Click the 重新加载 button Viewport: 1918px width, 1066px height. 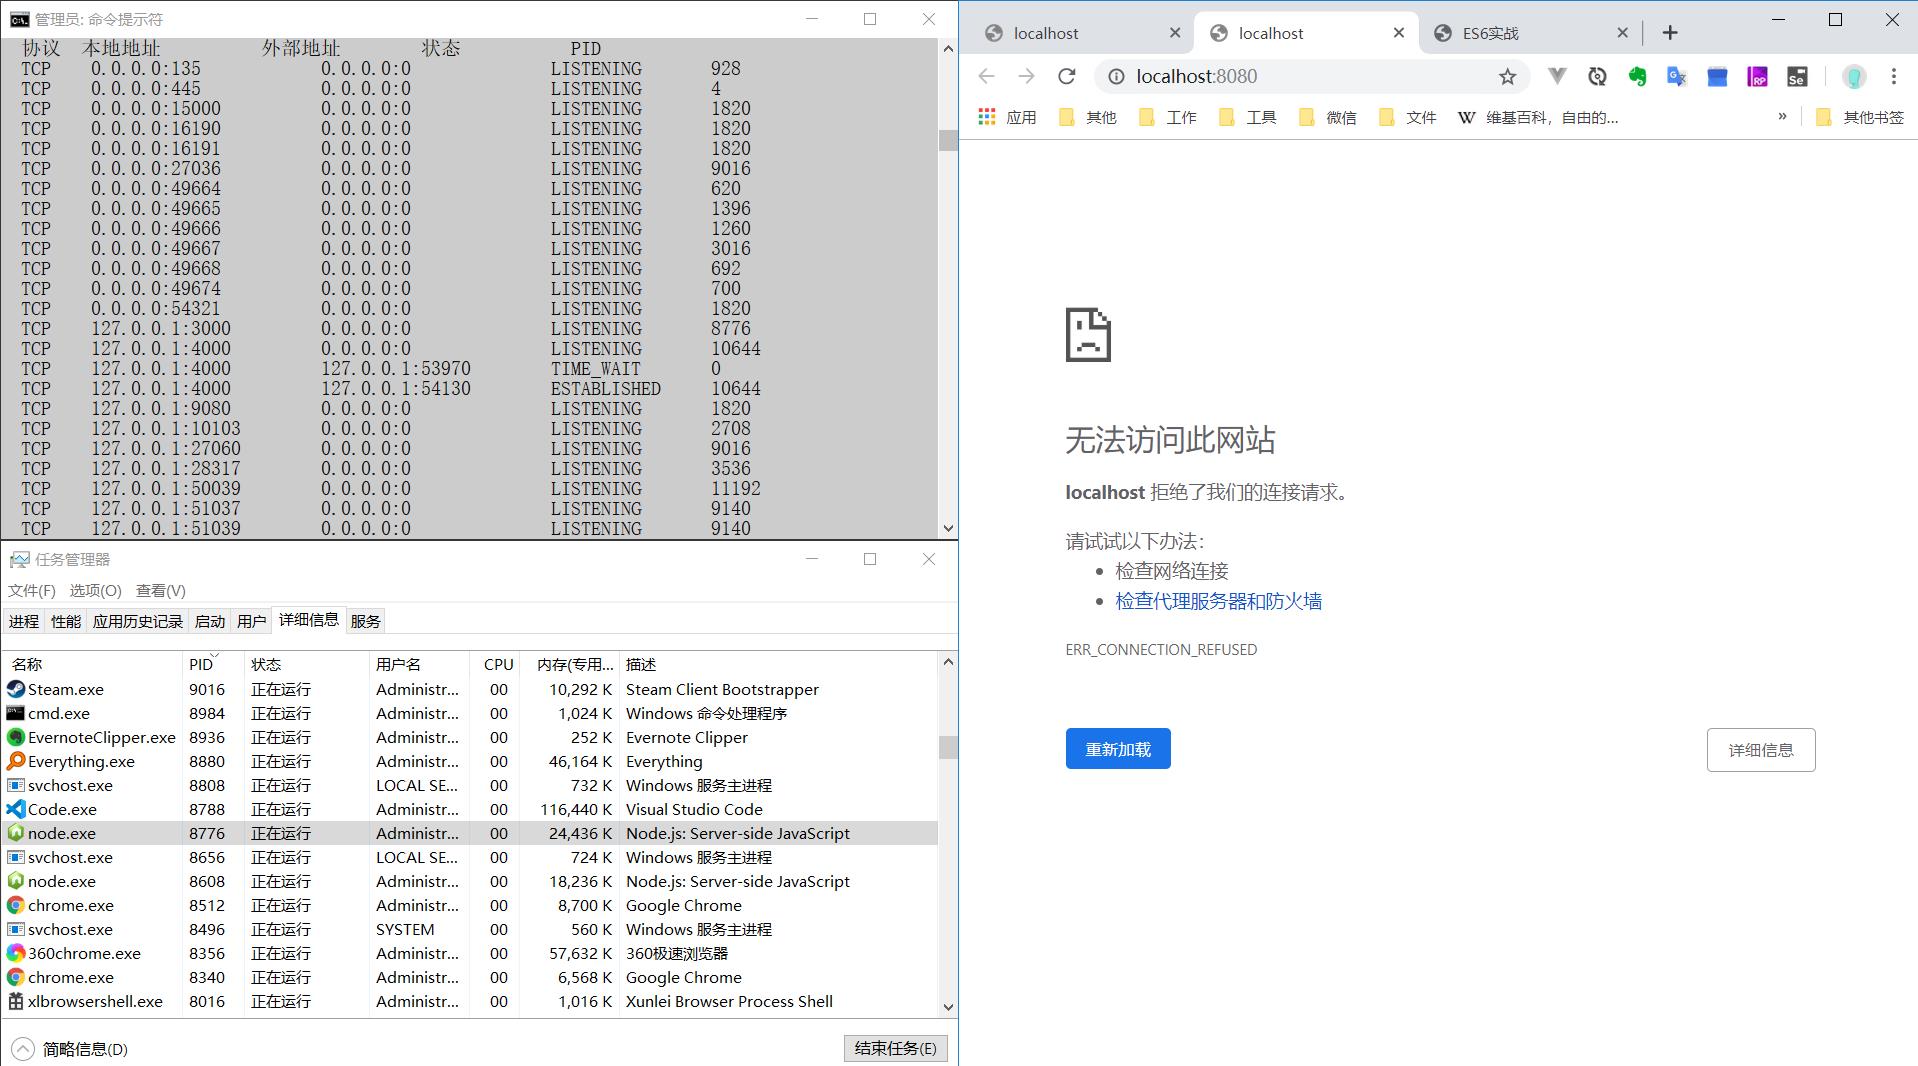[x=1118, y=749]
